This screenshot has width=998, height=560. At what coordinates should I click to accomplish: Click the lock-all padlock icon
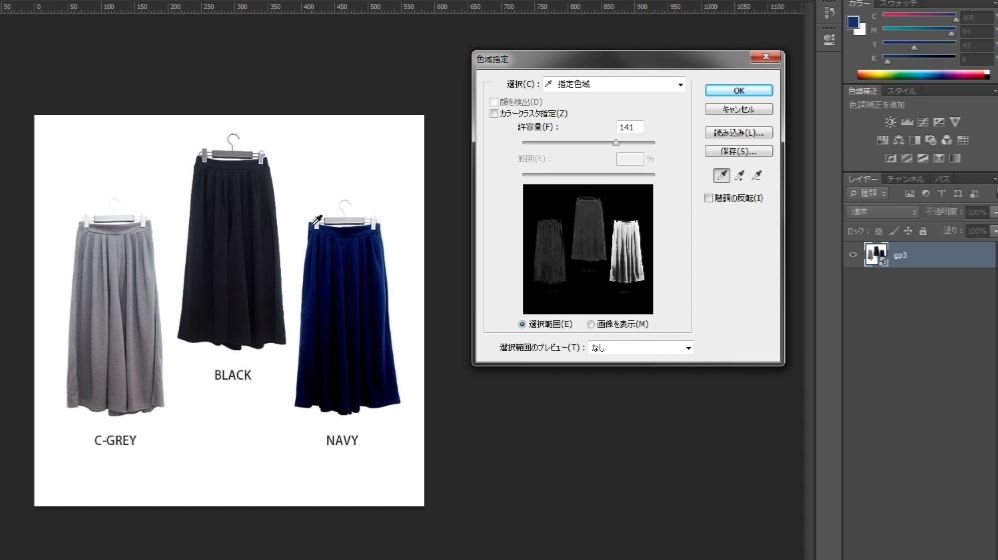[x=923, y=231]
